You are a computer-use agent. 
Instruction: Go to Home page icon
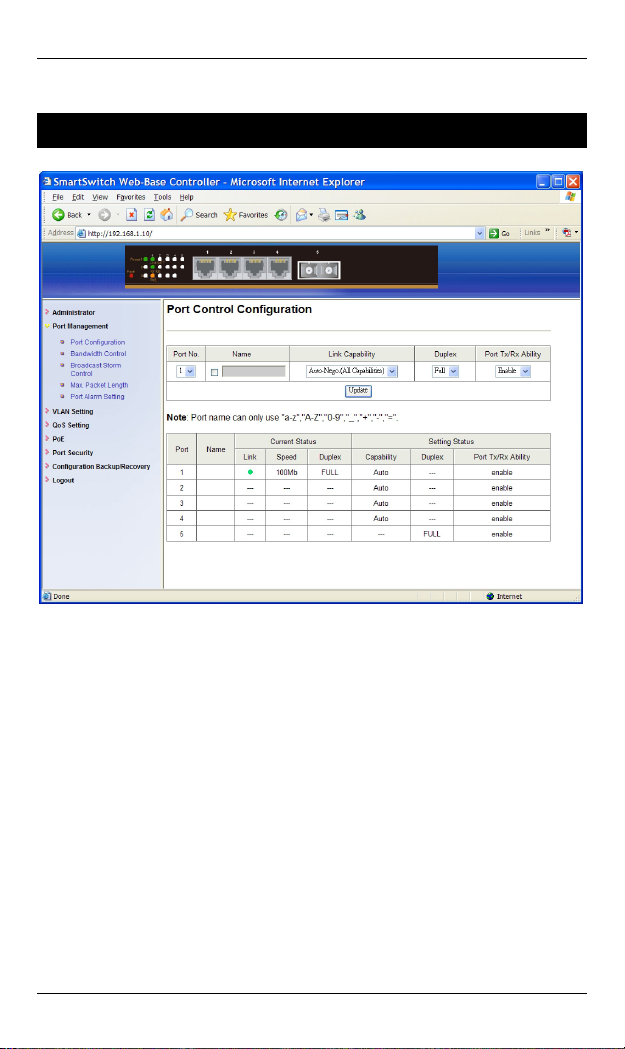click(x=167, y=215)
